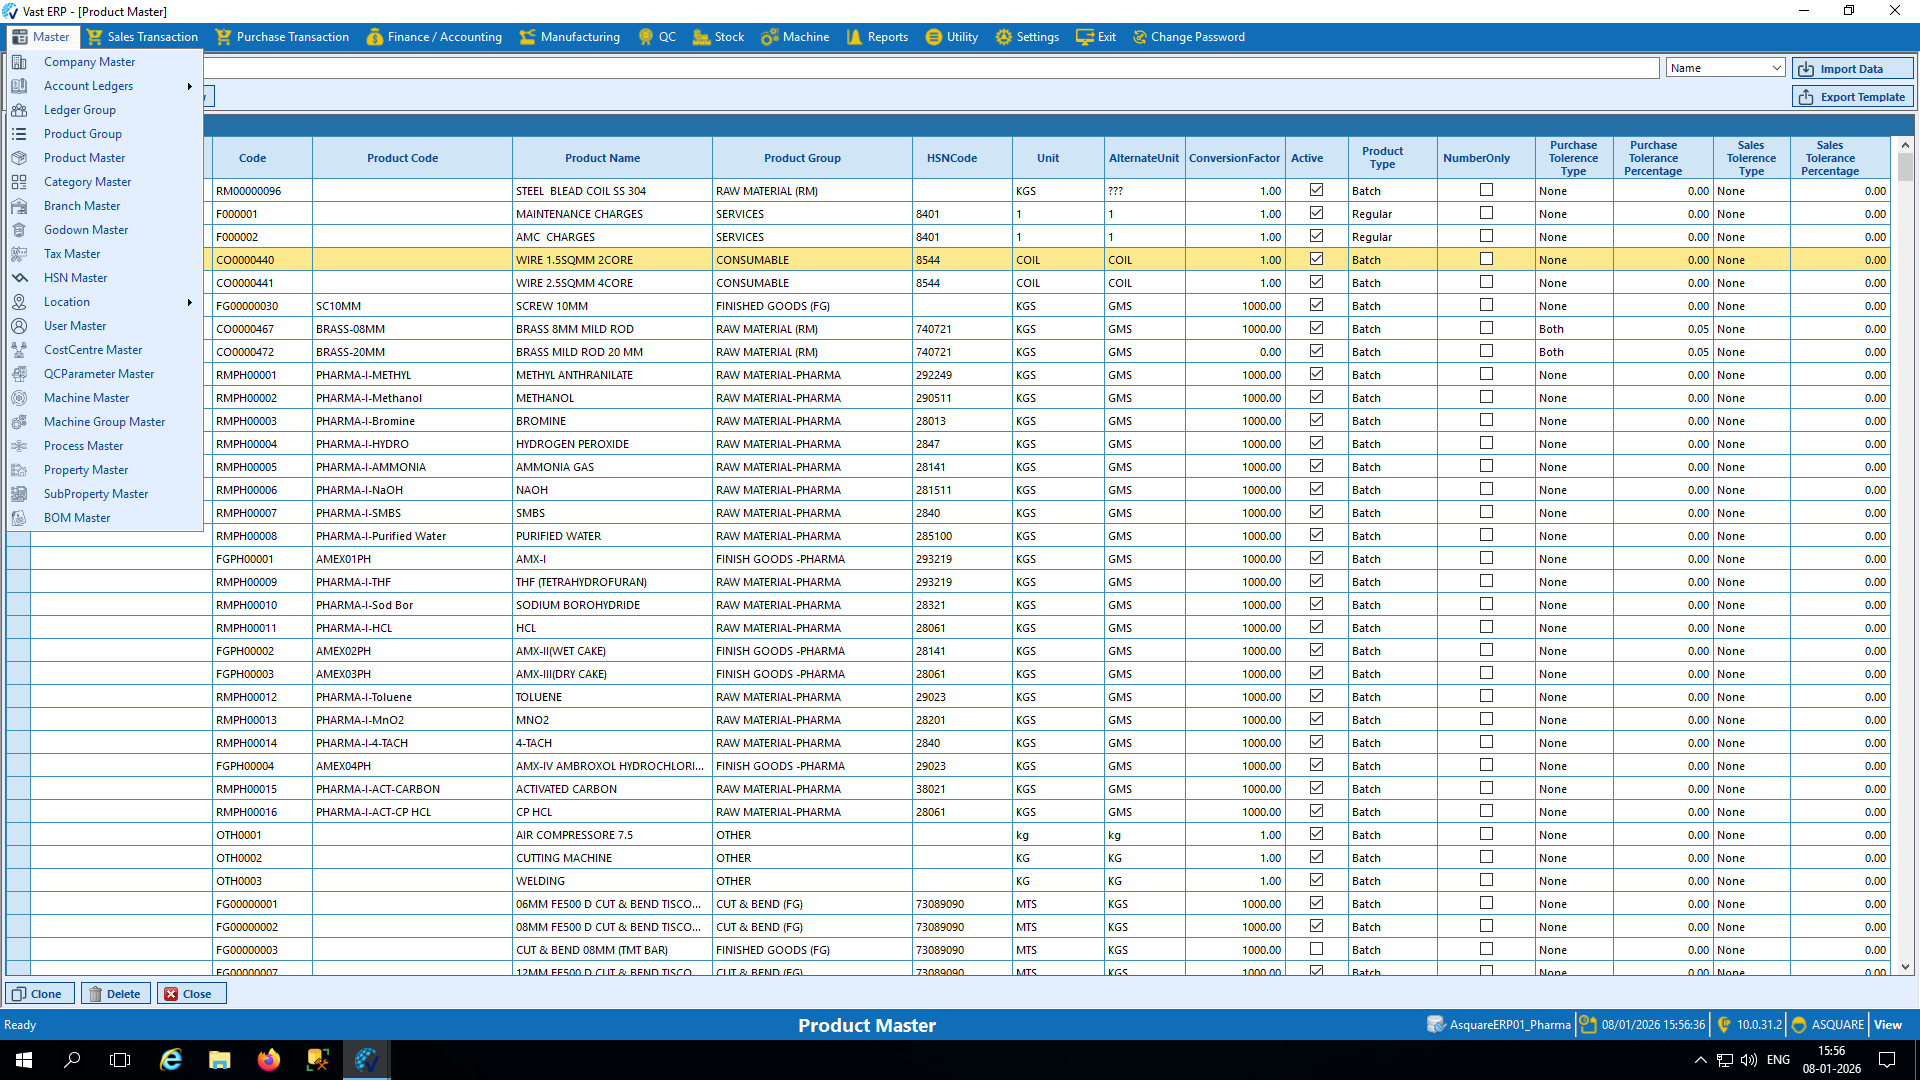Expand the Location submenu arrow

tap(189, 302)
